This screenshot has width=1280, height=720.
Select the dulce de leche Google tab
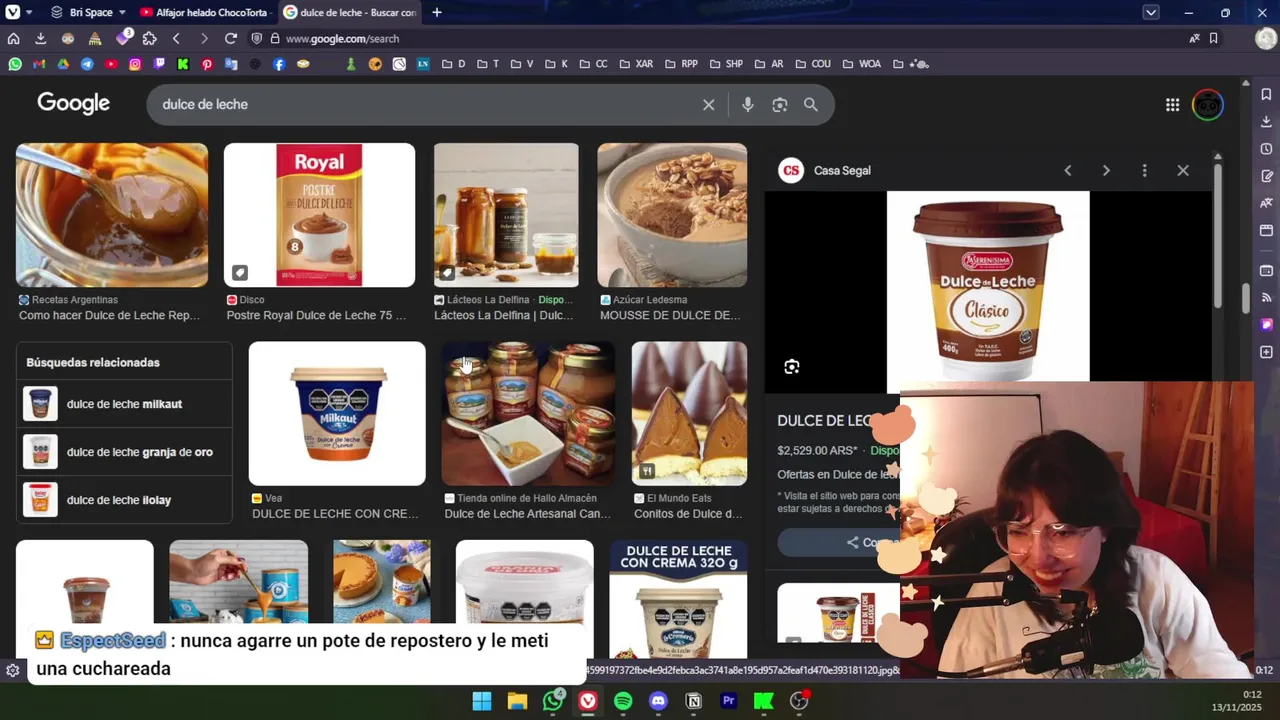(348, 12)
